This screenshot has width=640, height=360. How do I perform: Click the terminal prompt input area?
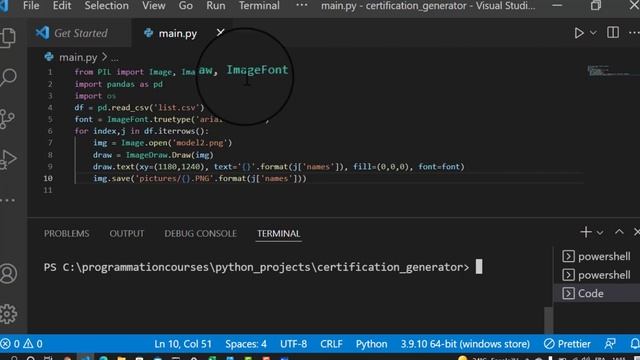point(479,267)
